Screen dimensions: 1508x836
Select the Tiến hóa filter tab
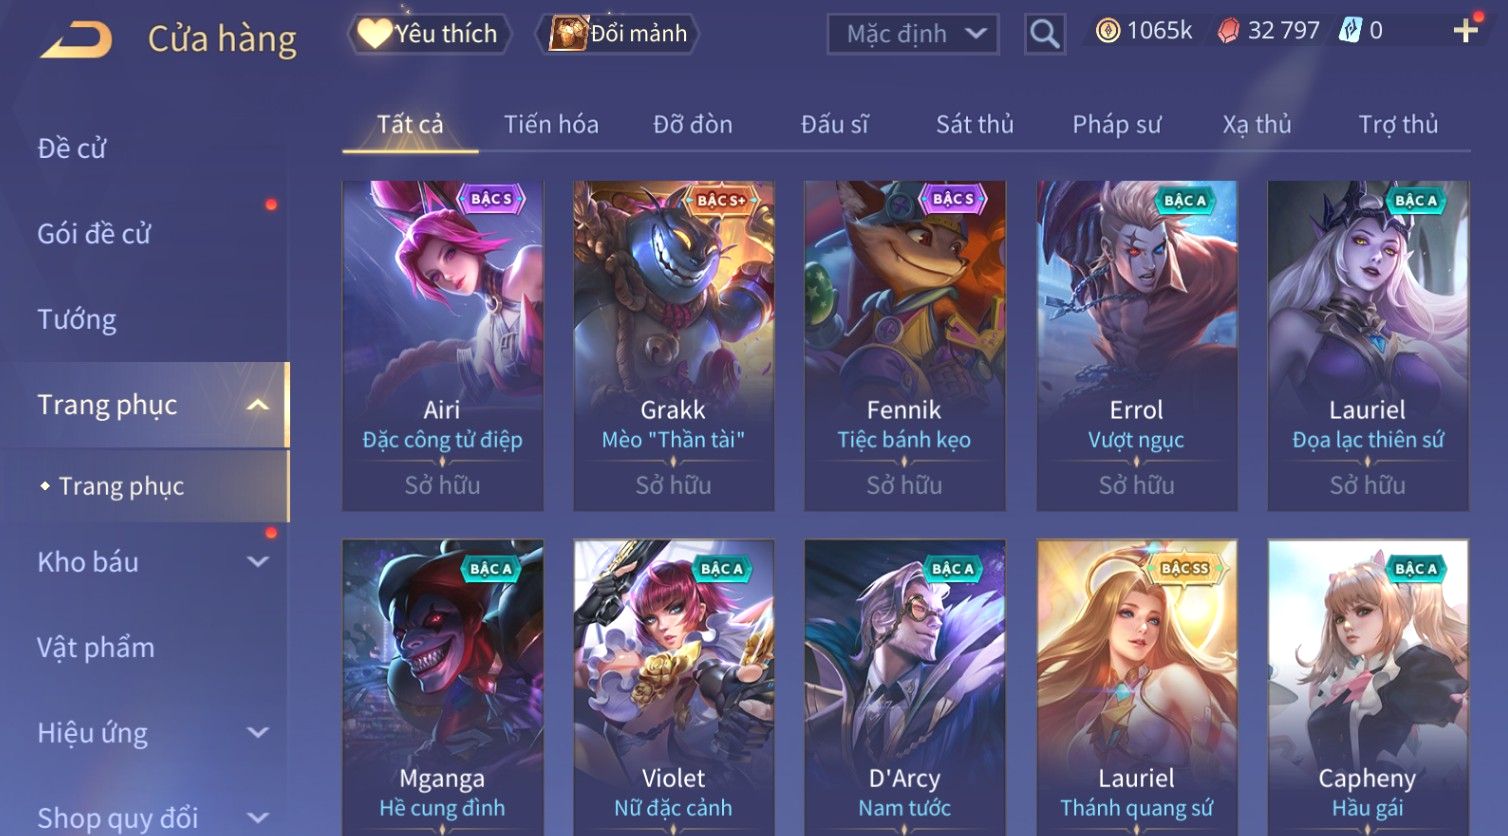pos(551,124)
